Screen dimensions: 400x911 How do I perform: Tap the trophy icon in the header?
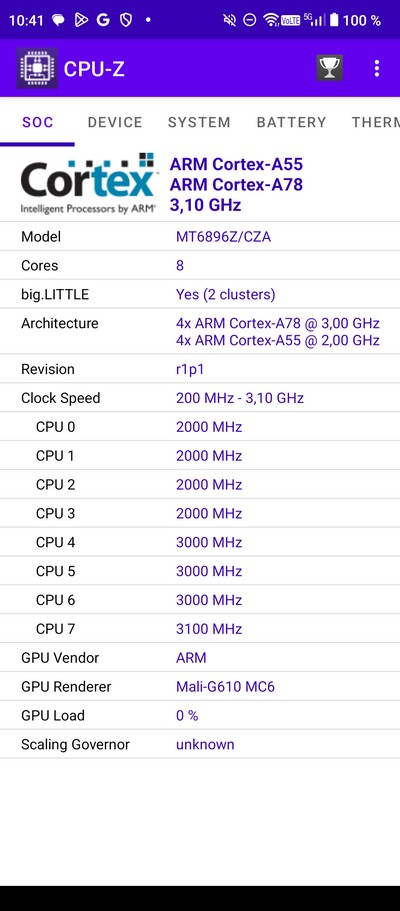point(329,69)
